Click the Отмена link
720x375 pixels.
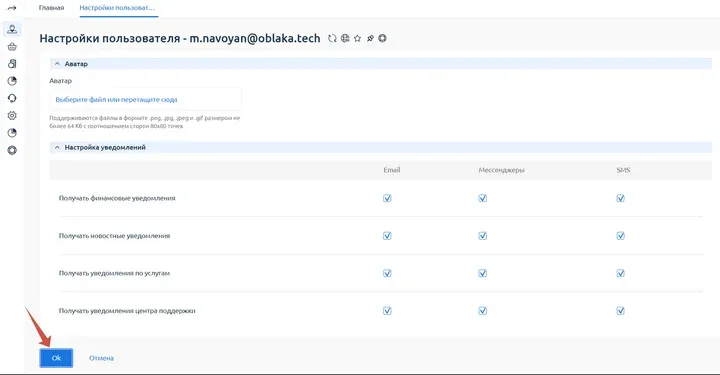tap(101, 358)
